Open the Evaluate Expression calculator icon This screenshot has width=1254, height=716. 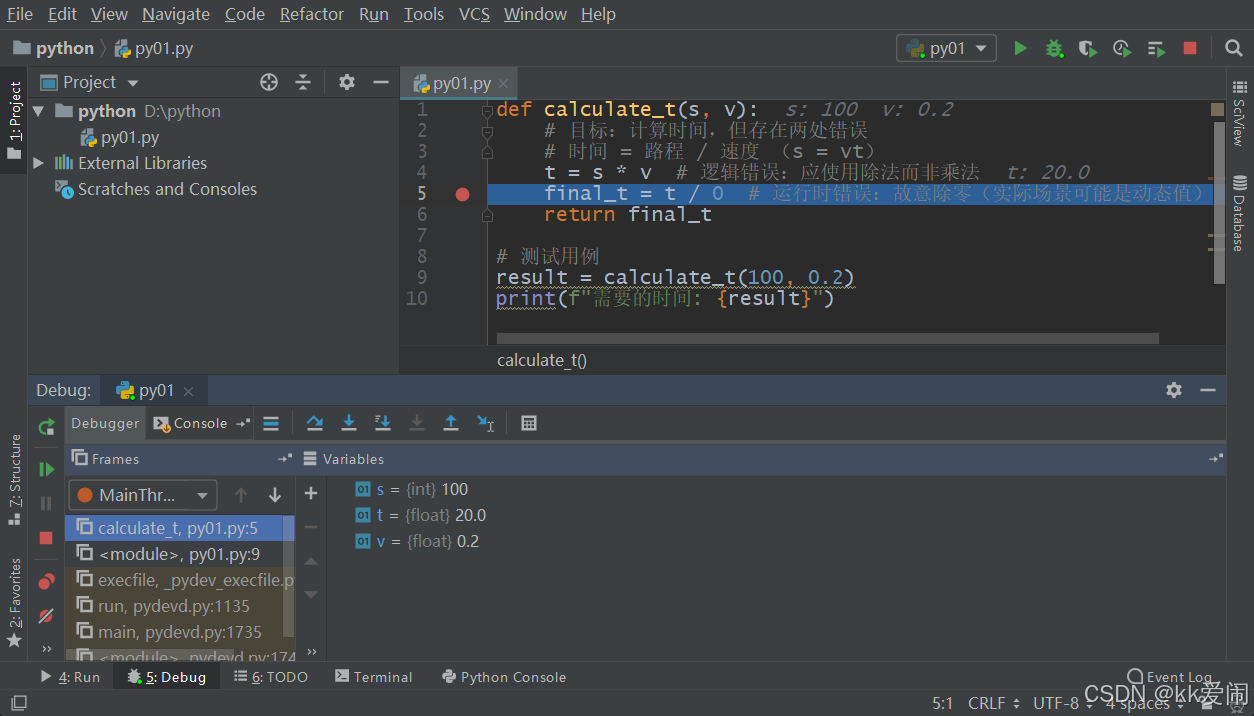(x=528, y=423)
